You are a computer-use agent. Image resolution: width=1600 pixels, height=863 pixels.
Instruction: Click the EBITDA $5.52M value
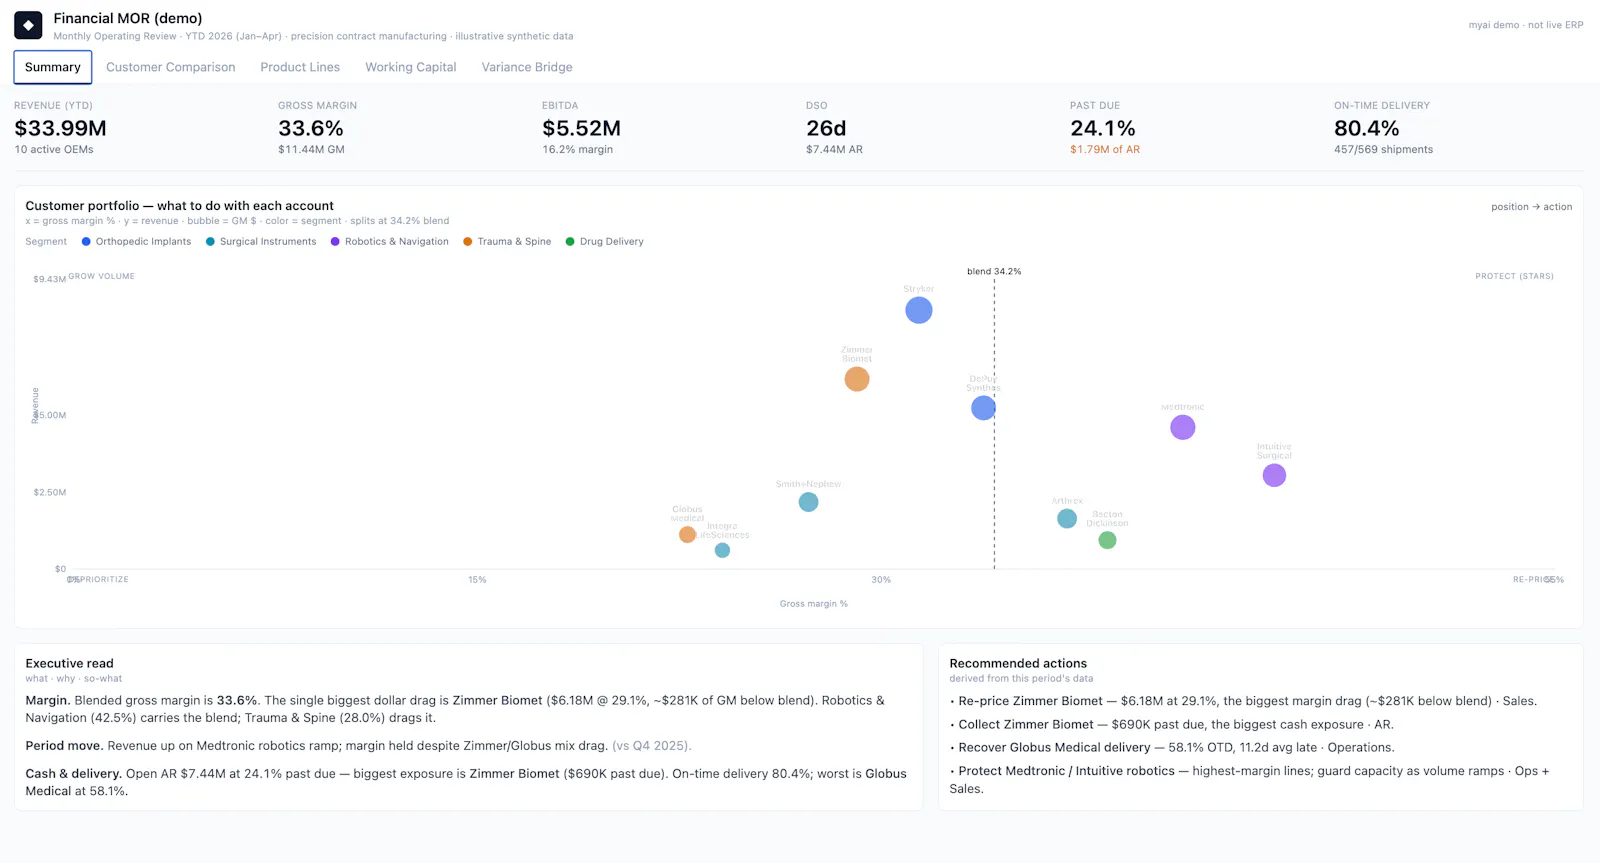point(582,128)
